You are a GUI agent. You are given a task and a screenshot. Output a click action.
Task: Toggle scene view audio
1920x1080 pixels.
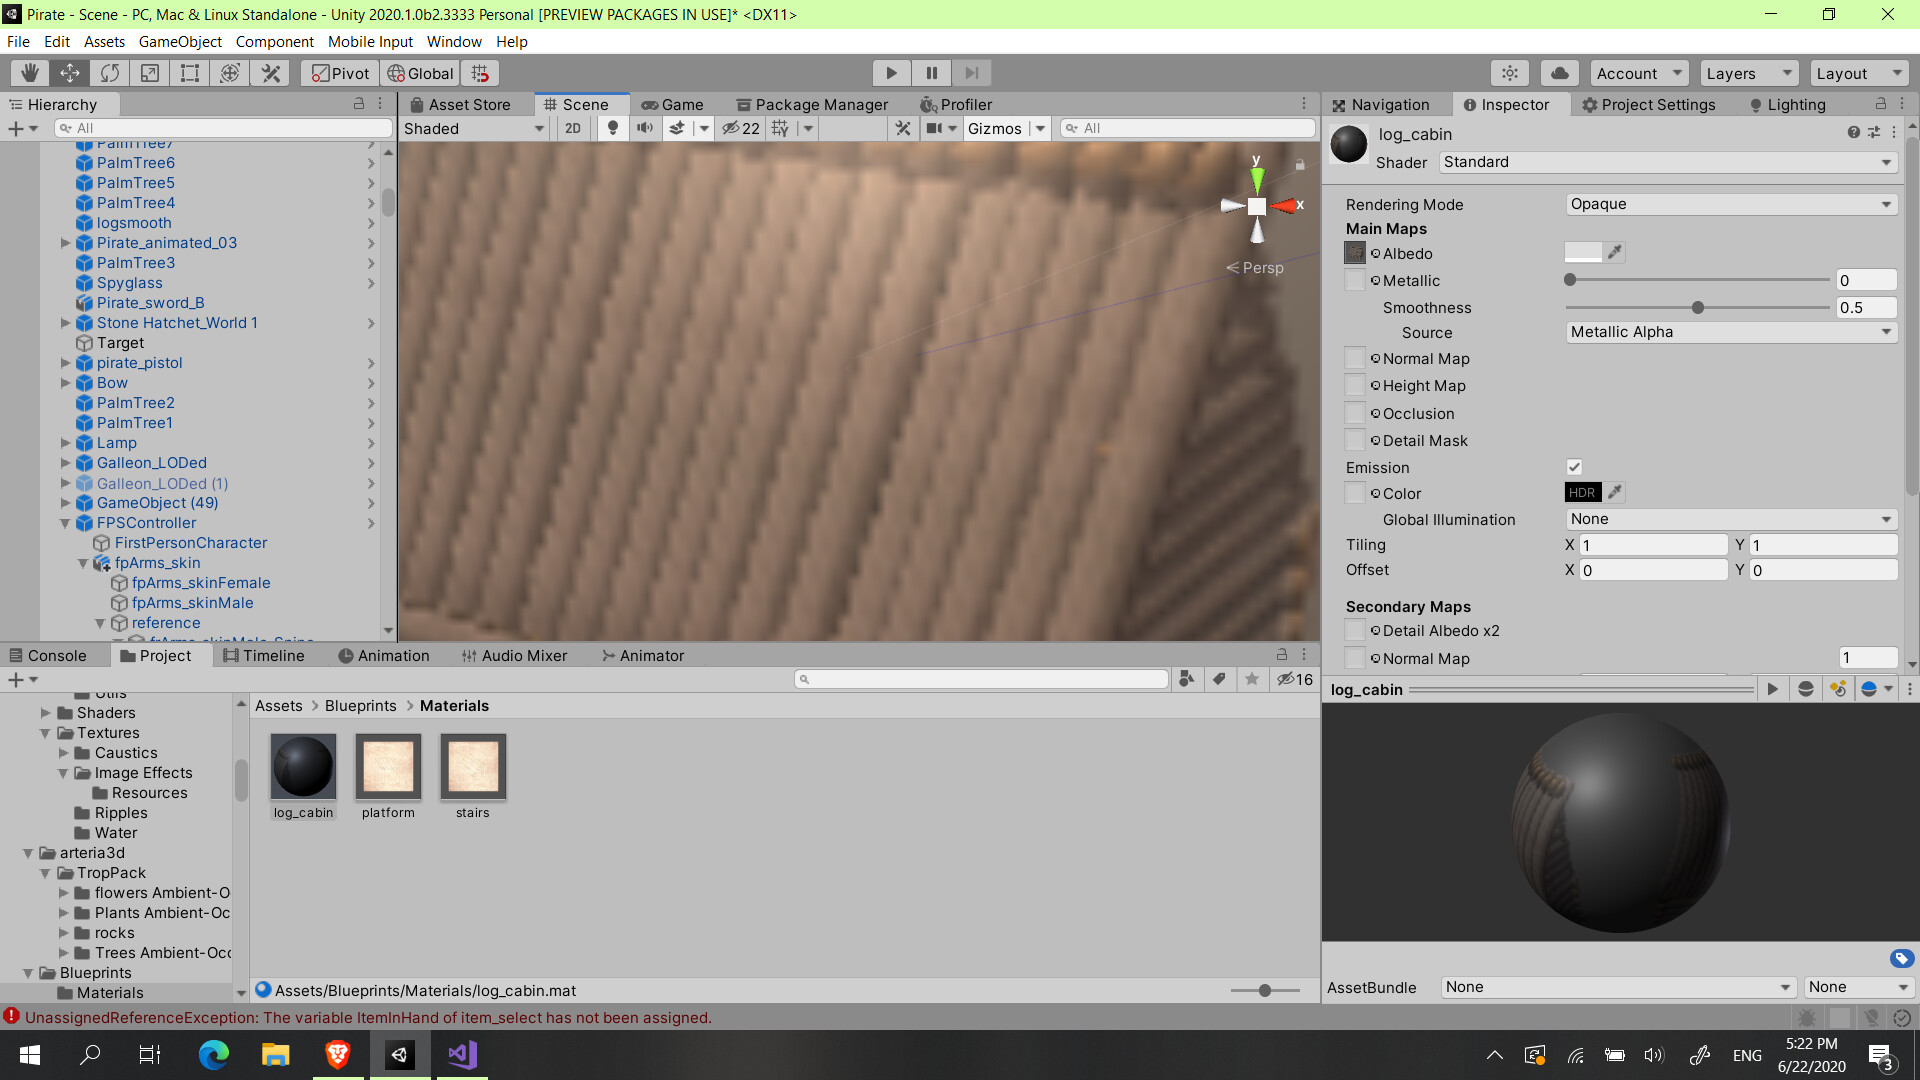point(645,128)
